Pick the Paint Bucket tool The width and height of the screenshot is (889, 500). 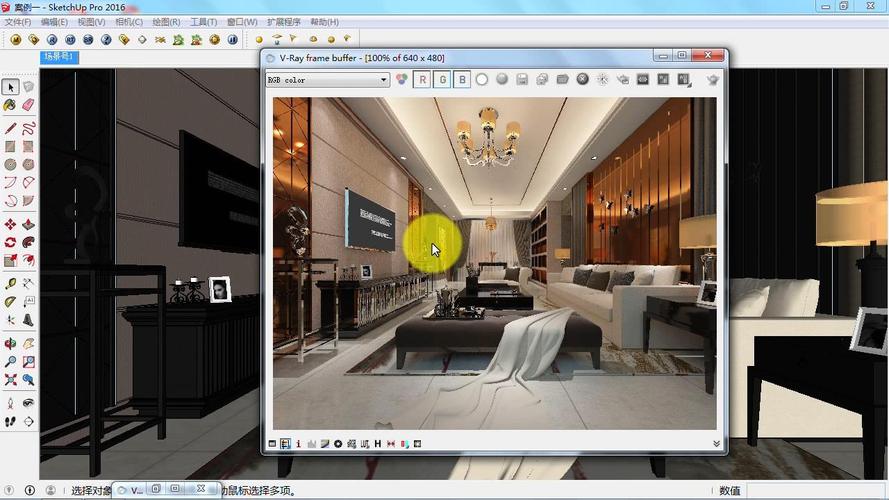click(x=10, y=105)
